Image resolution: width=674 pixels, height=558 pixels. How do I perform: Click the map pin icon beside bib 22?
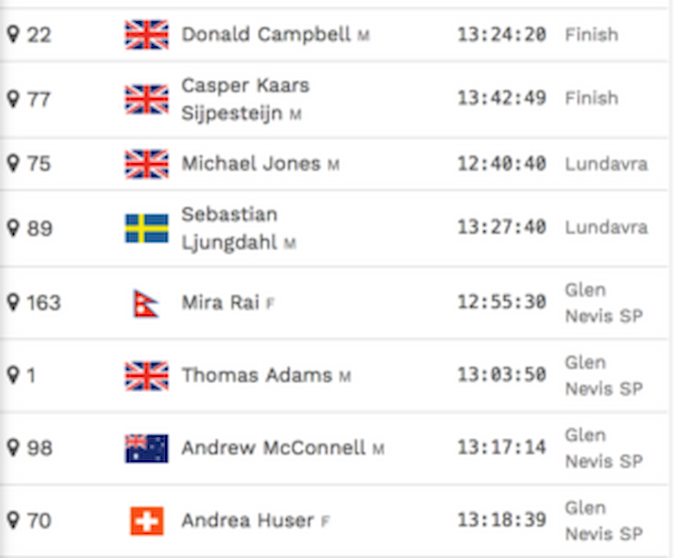pyautogui.click(x=14, y=34)
